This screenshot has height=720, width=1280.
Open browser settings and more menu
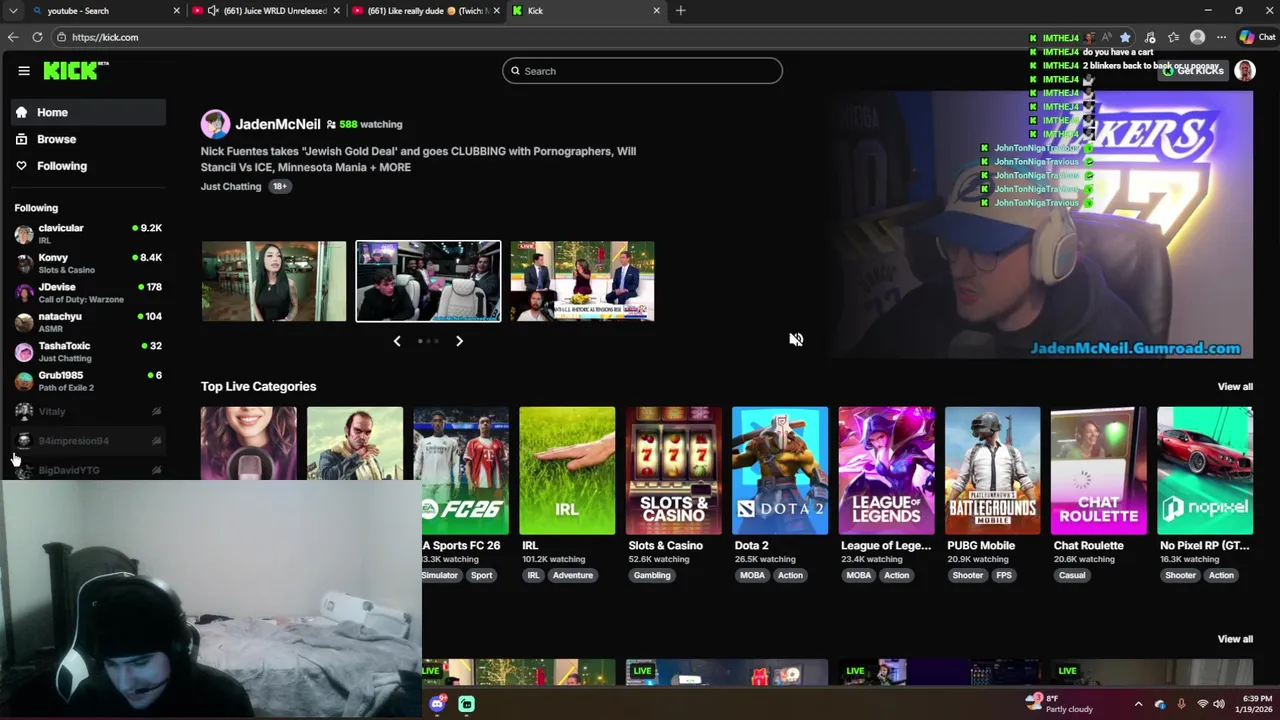(1221, 37)
